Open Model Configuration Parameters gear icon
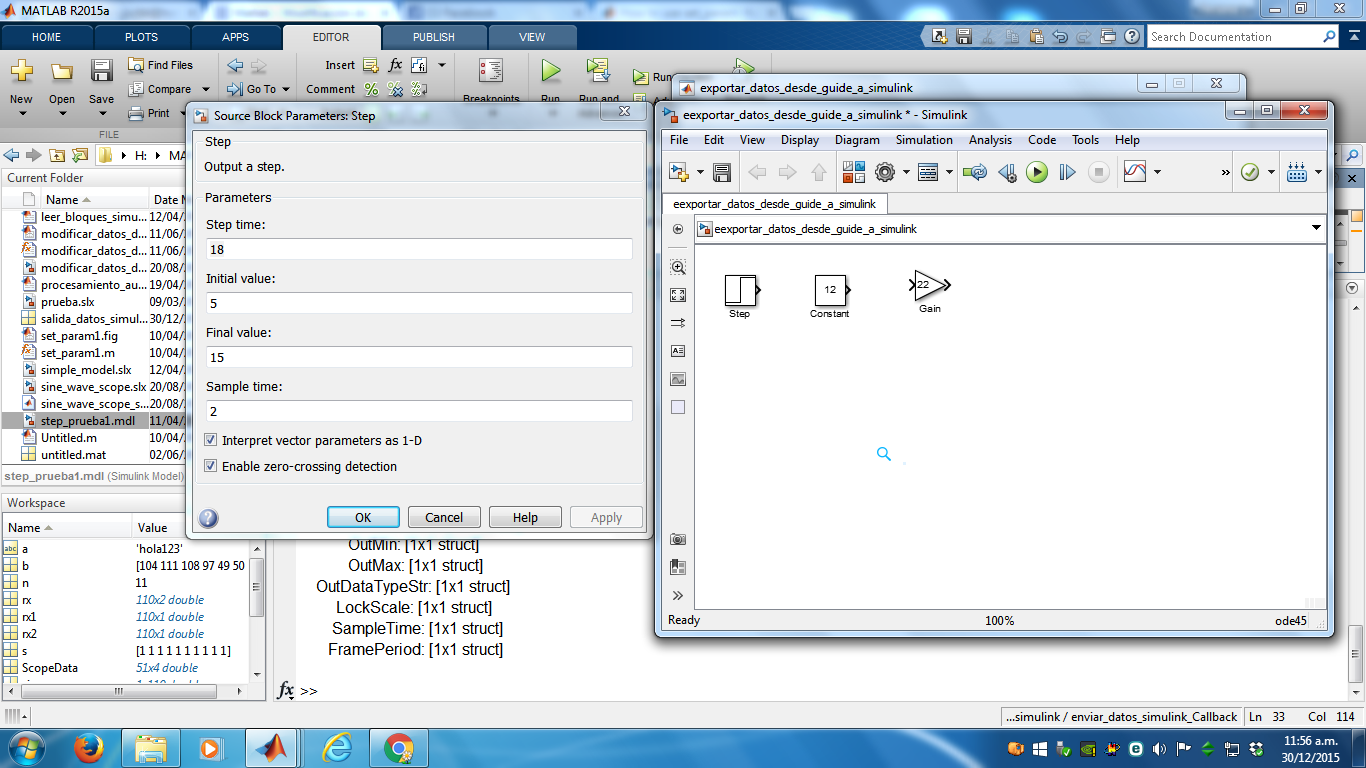1366x768 pixels. pyautogui.click(x=884, y=172)
